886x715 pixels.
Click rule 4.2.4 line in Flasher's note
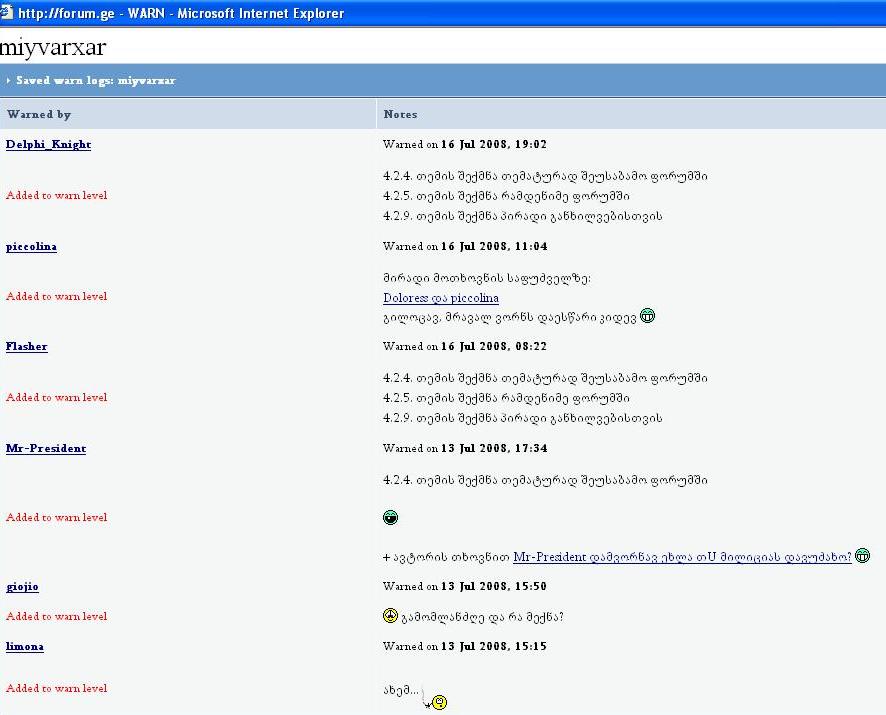pyautogui.click(x=545, y=378)
